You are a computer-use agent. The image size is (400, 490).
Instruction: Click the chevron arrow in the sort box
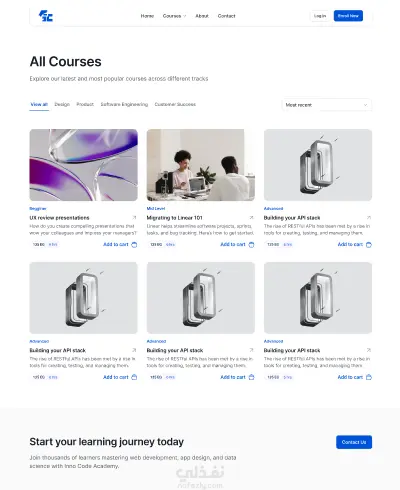pyautogui.click(x=365, y=105)
